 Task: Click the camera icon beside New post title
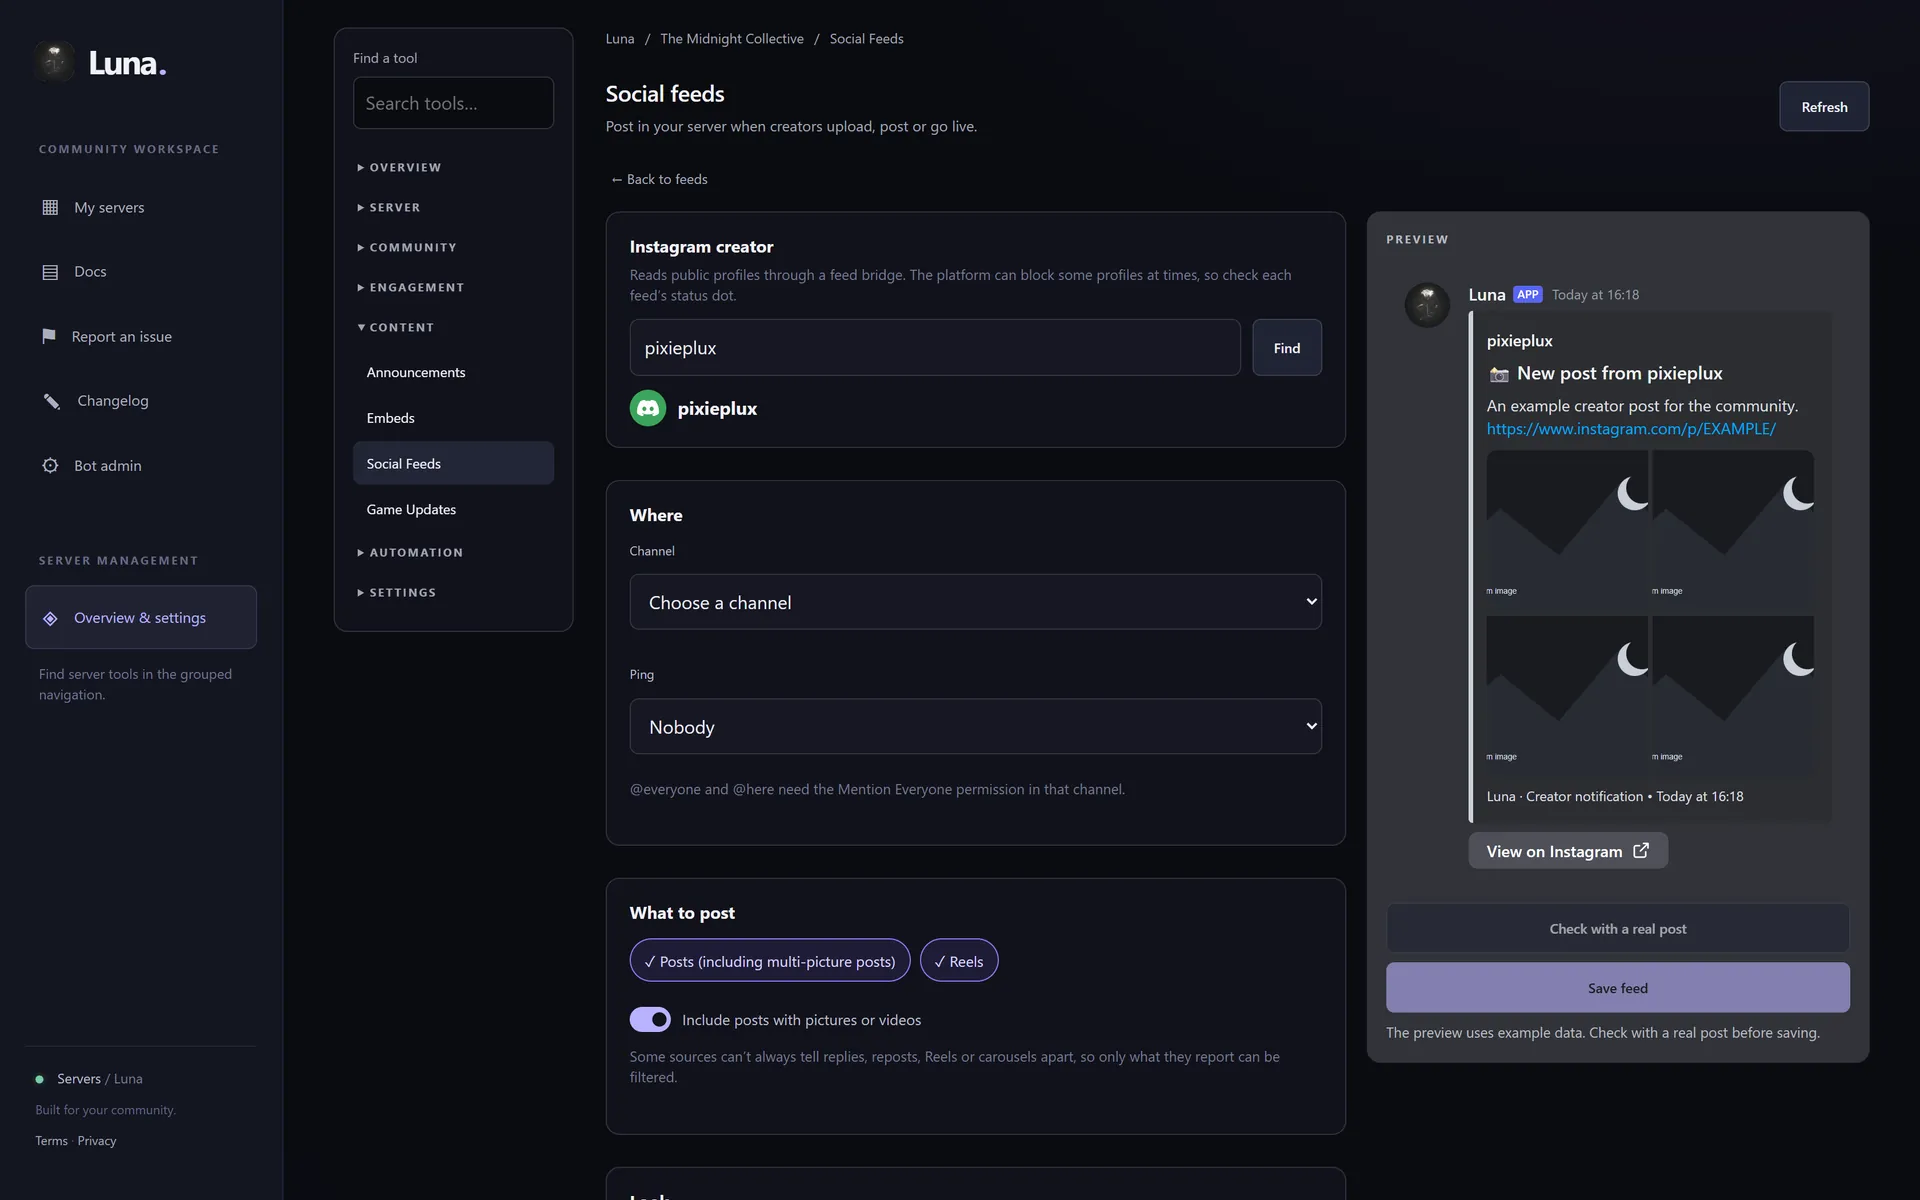tap(1498, 374)
